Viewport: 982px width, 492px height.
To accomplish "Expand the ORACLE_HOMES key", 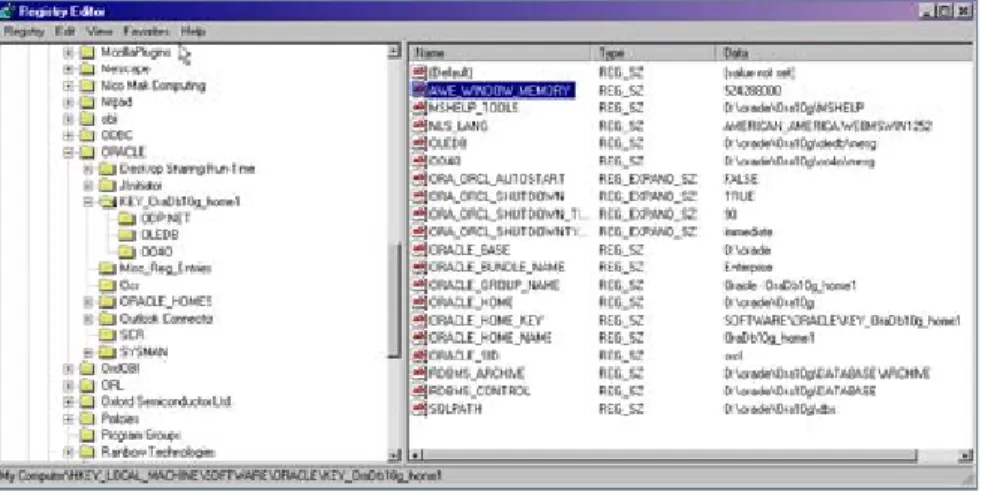I will (88, 302).
